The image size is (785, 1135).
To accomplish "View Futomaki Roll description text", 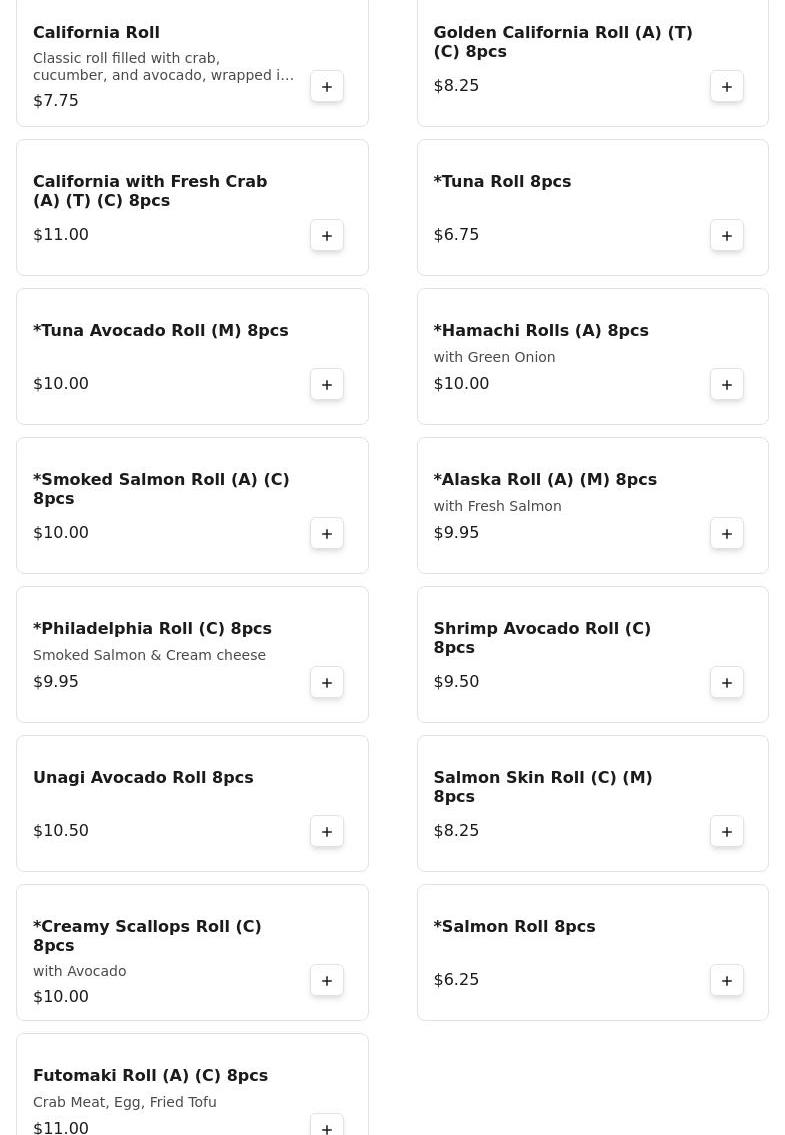I will coord(125,1102).
